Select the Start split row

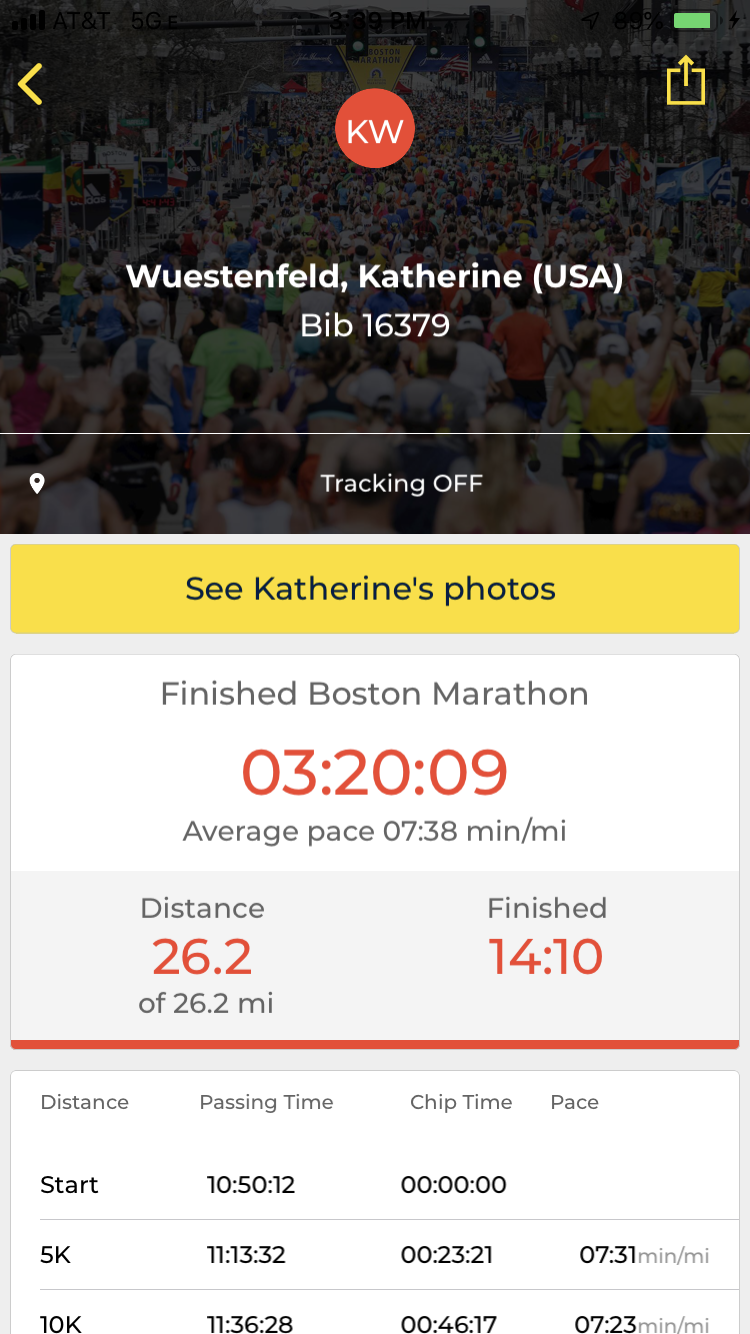[x=375, y=1185]
